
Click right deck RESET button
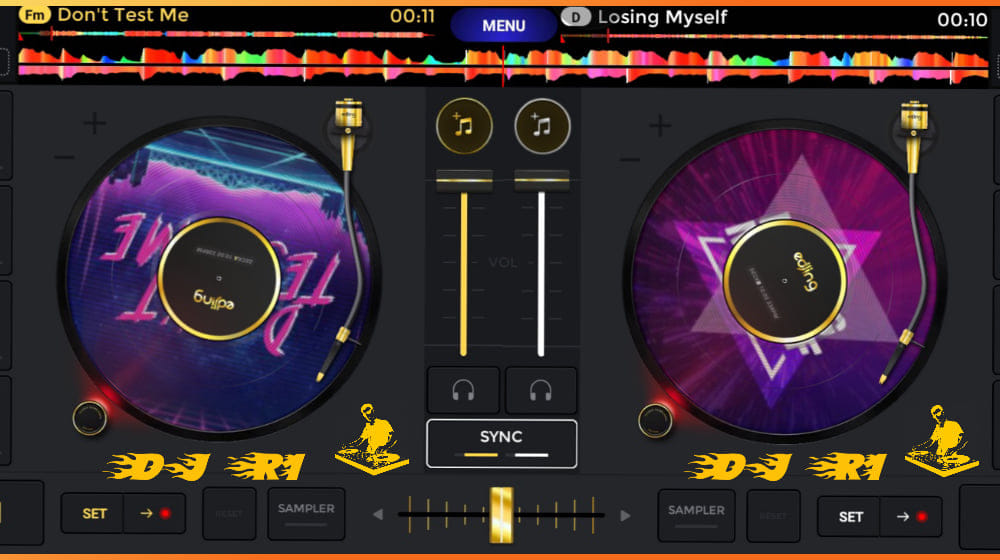pyautogui.click(x=773, y=515)
